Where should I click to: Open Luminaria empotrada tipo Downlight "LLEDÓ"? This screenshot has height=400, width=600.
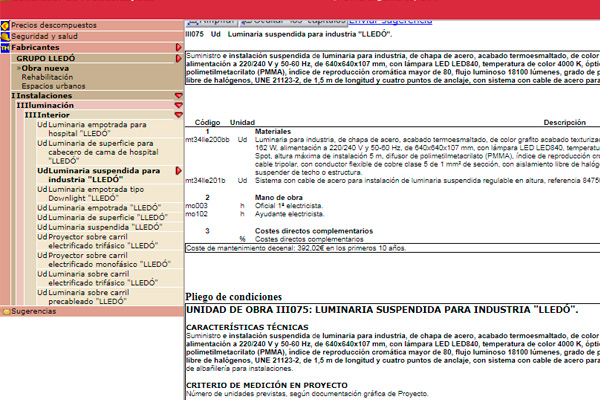tap(96, 194)
